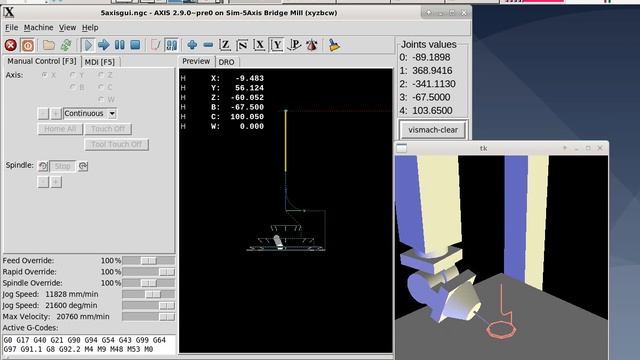Click joint 2 value -341.1130
The height and width of the screenshot is (360, 640).
tap(433, 84)
